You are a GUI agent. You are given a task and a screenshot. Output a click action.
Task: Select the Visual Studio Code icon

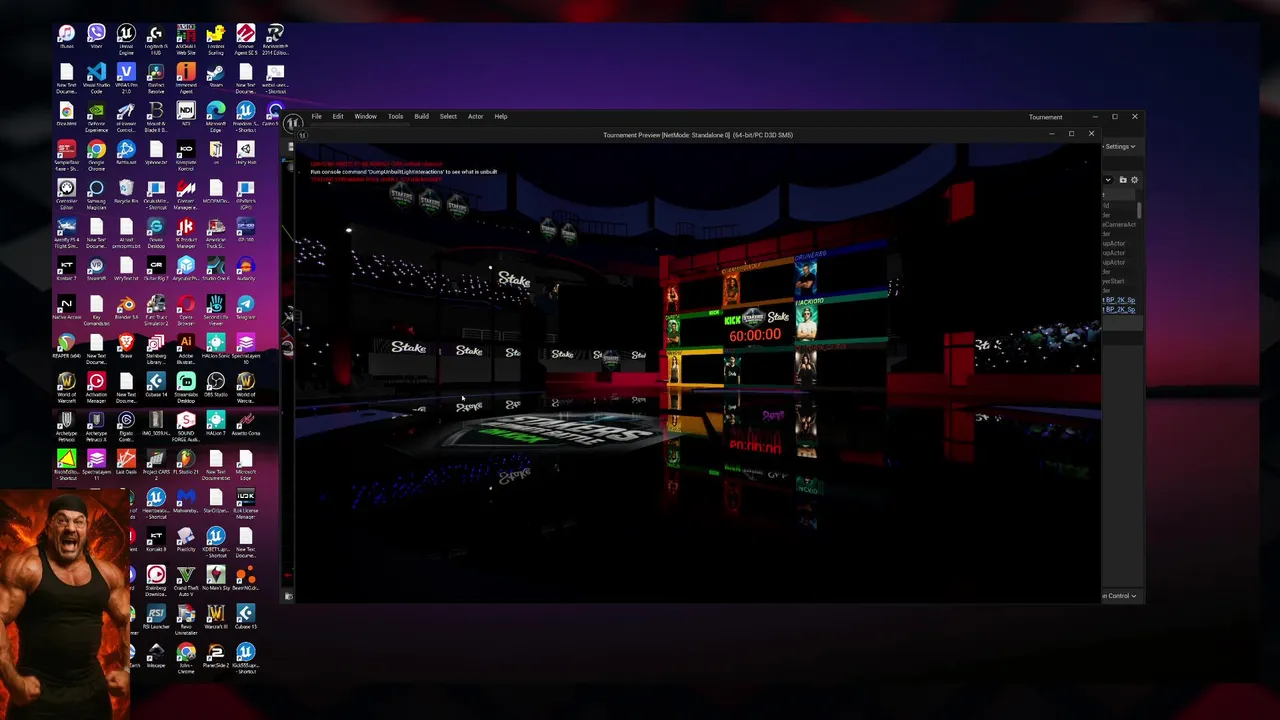[x=96, y=79]
